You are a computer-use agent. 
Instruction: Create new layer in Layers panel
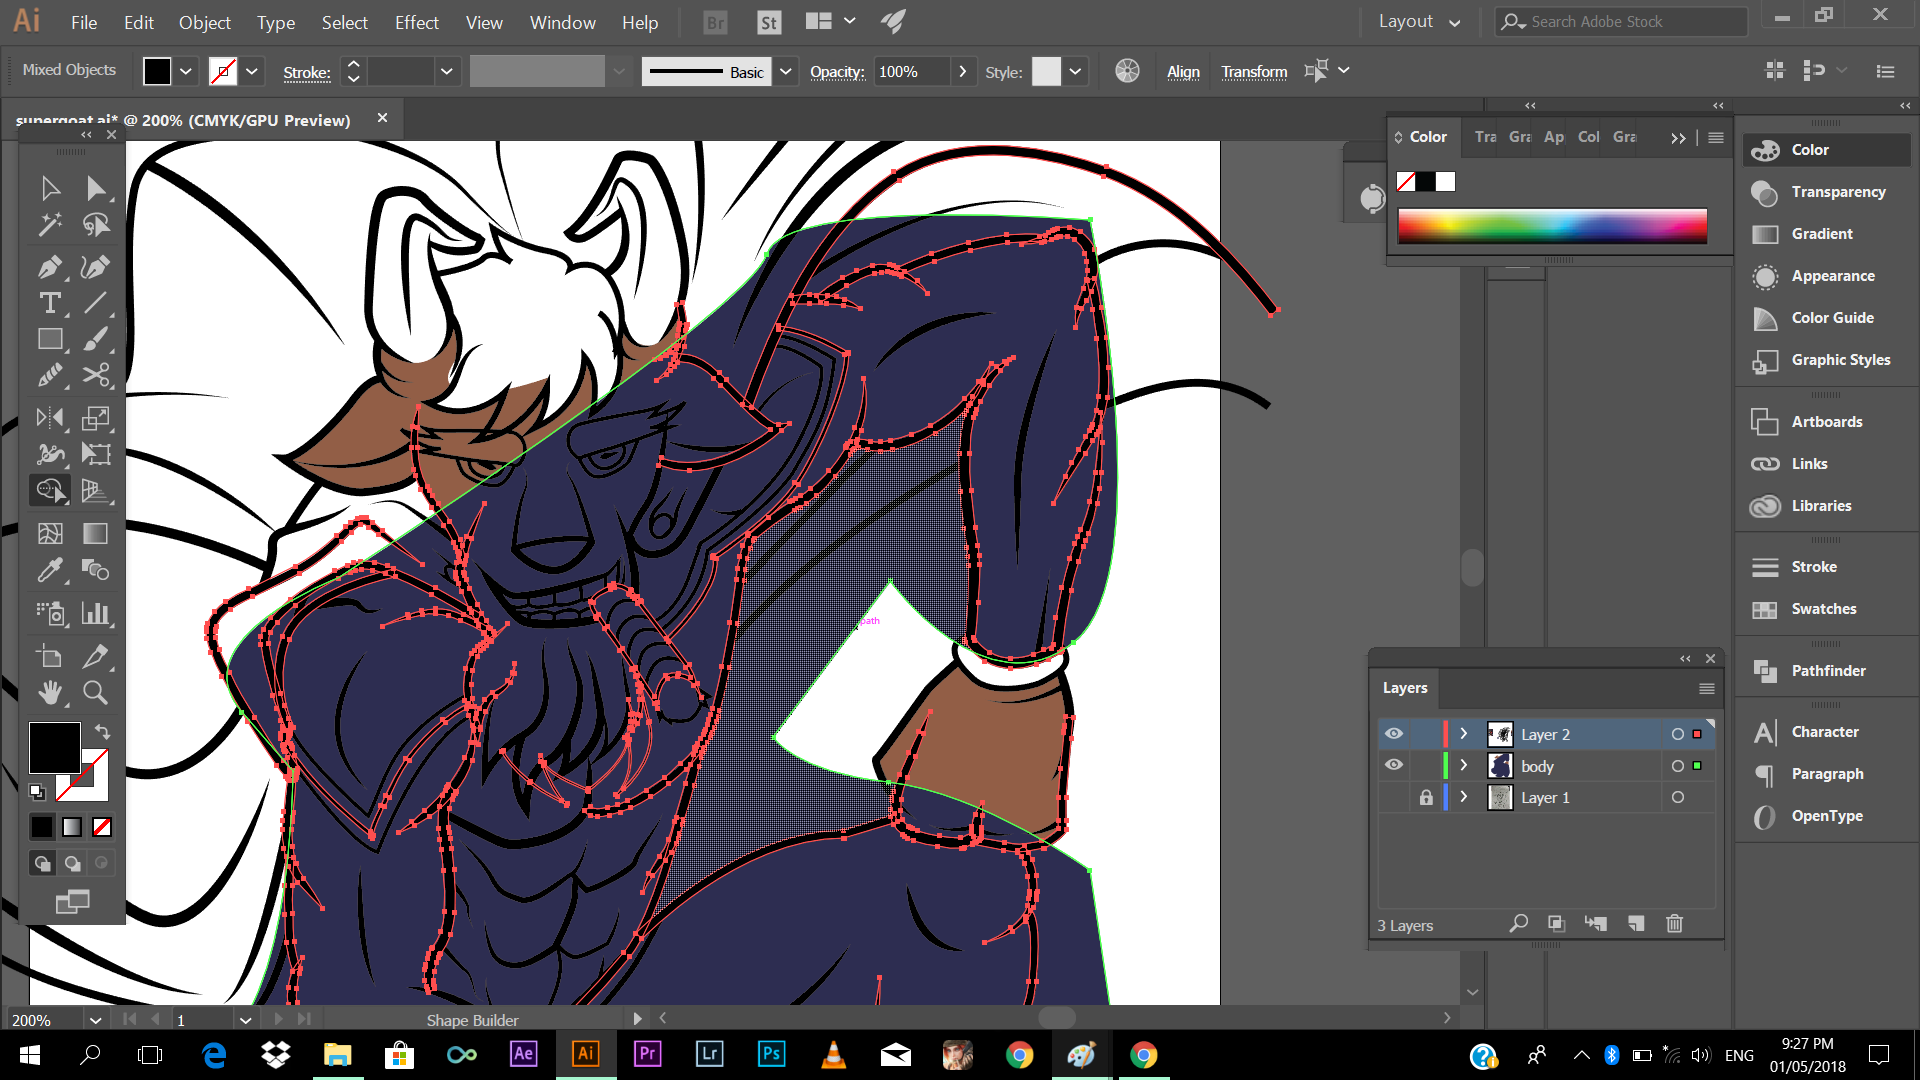[1636, 924]
